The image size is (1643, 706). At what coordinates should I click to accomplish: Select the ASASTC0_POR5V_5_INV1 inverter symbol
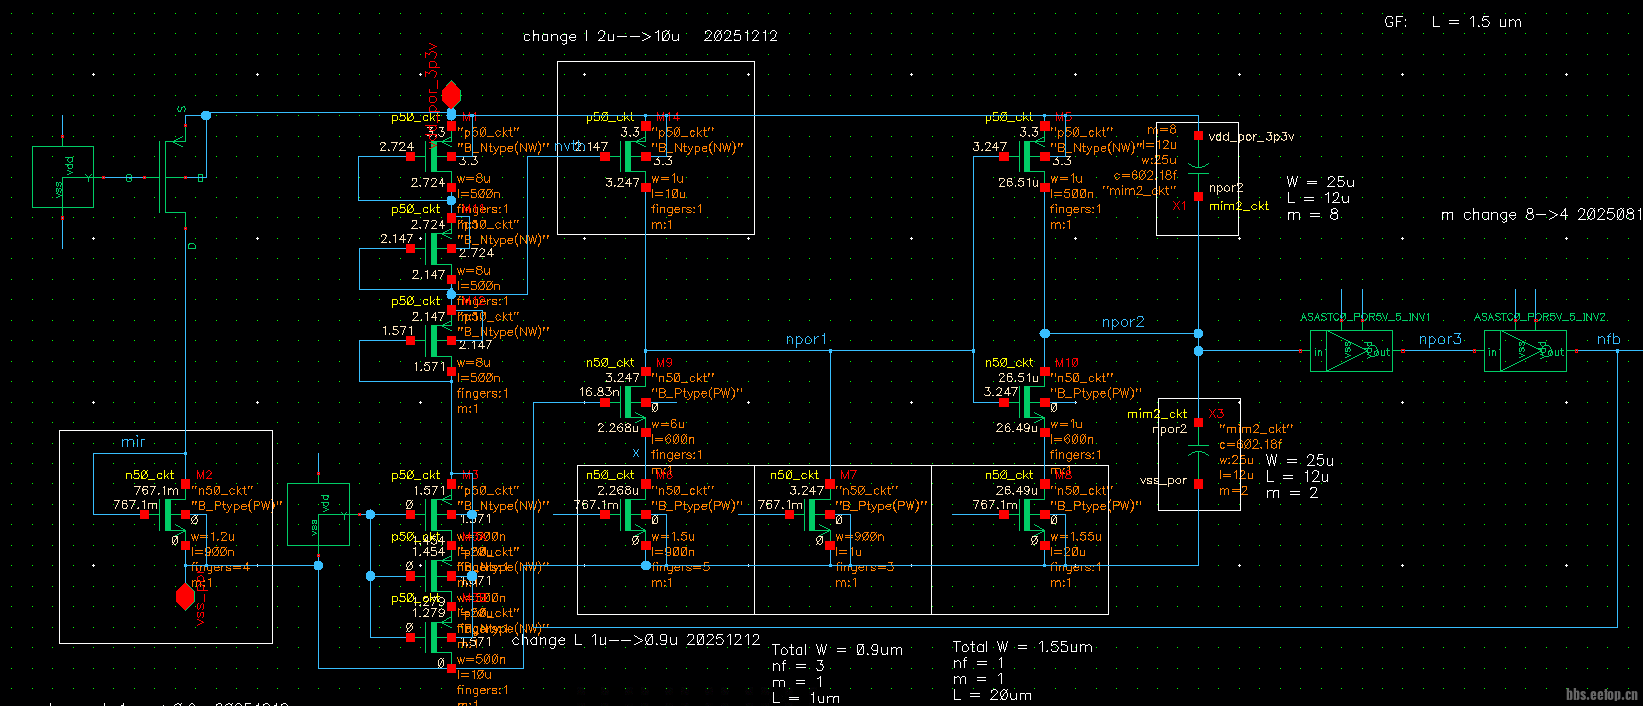point(1350,351)
